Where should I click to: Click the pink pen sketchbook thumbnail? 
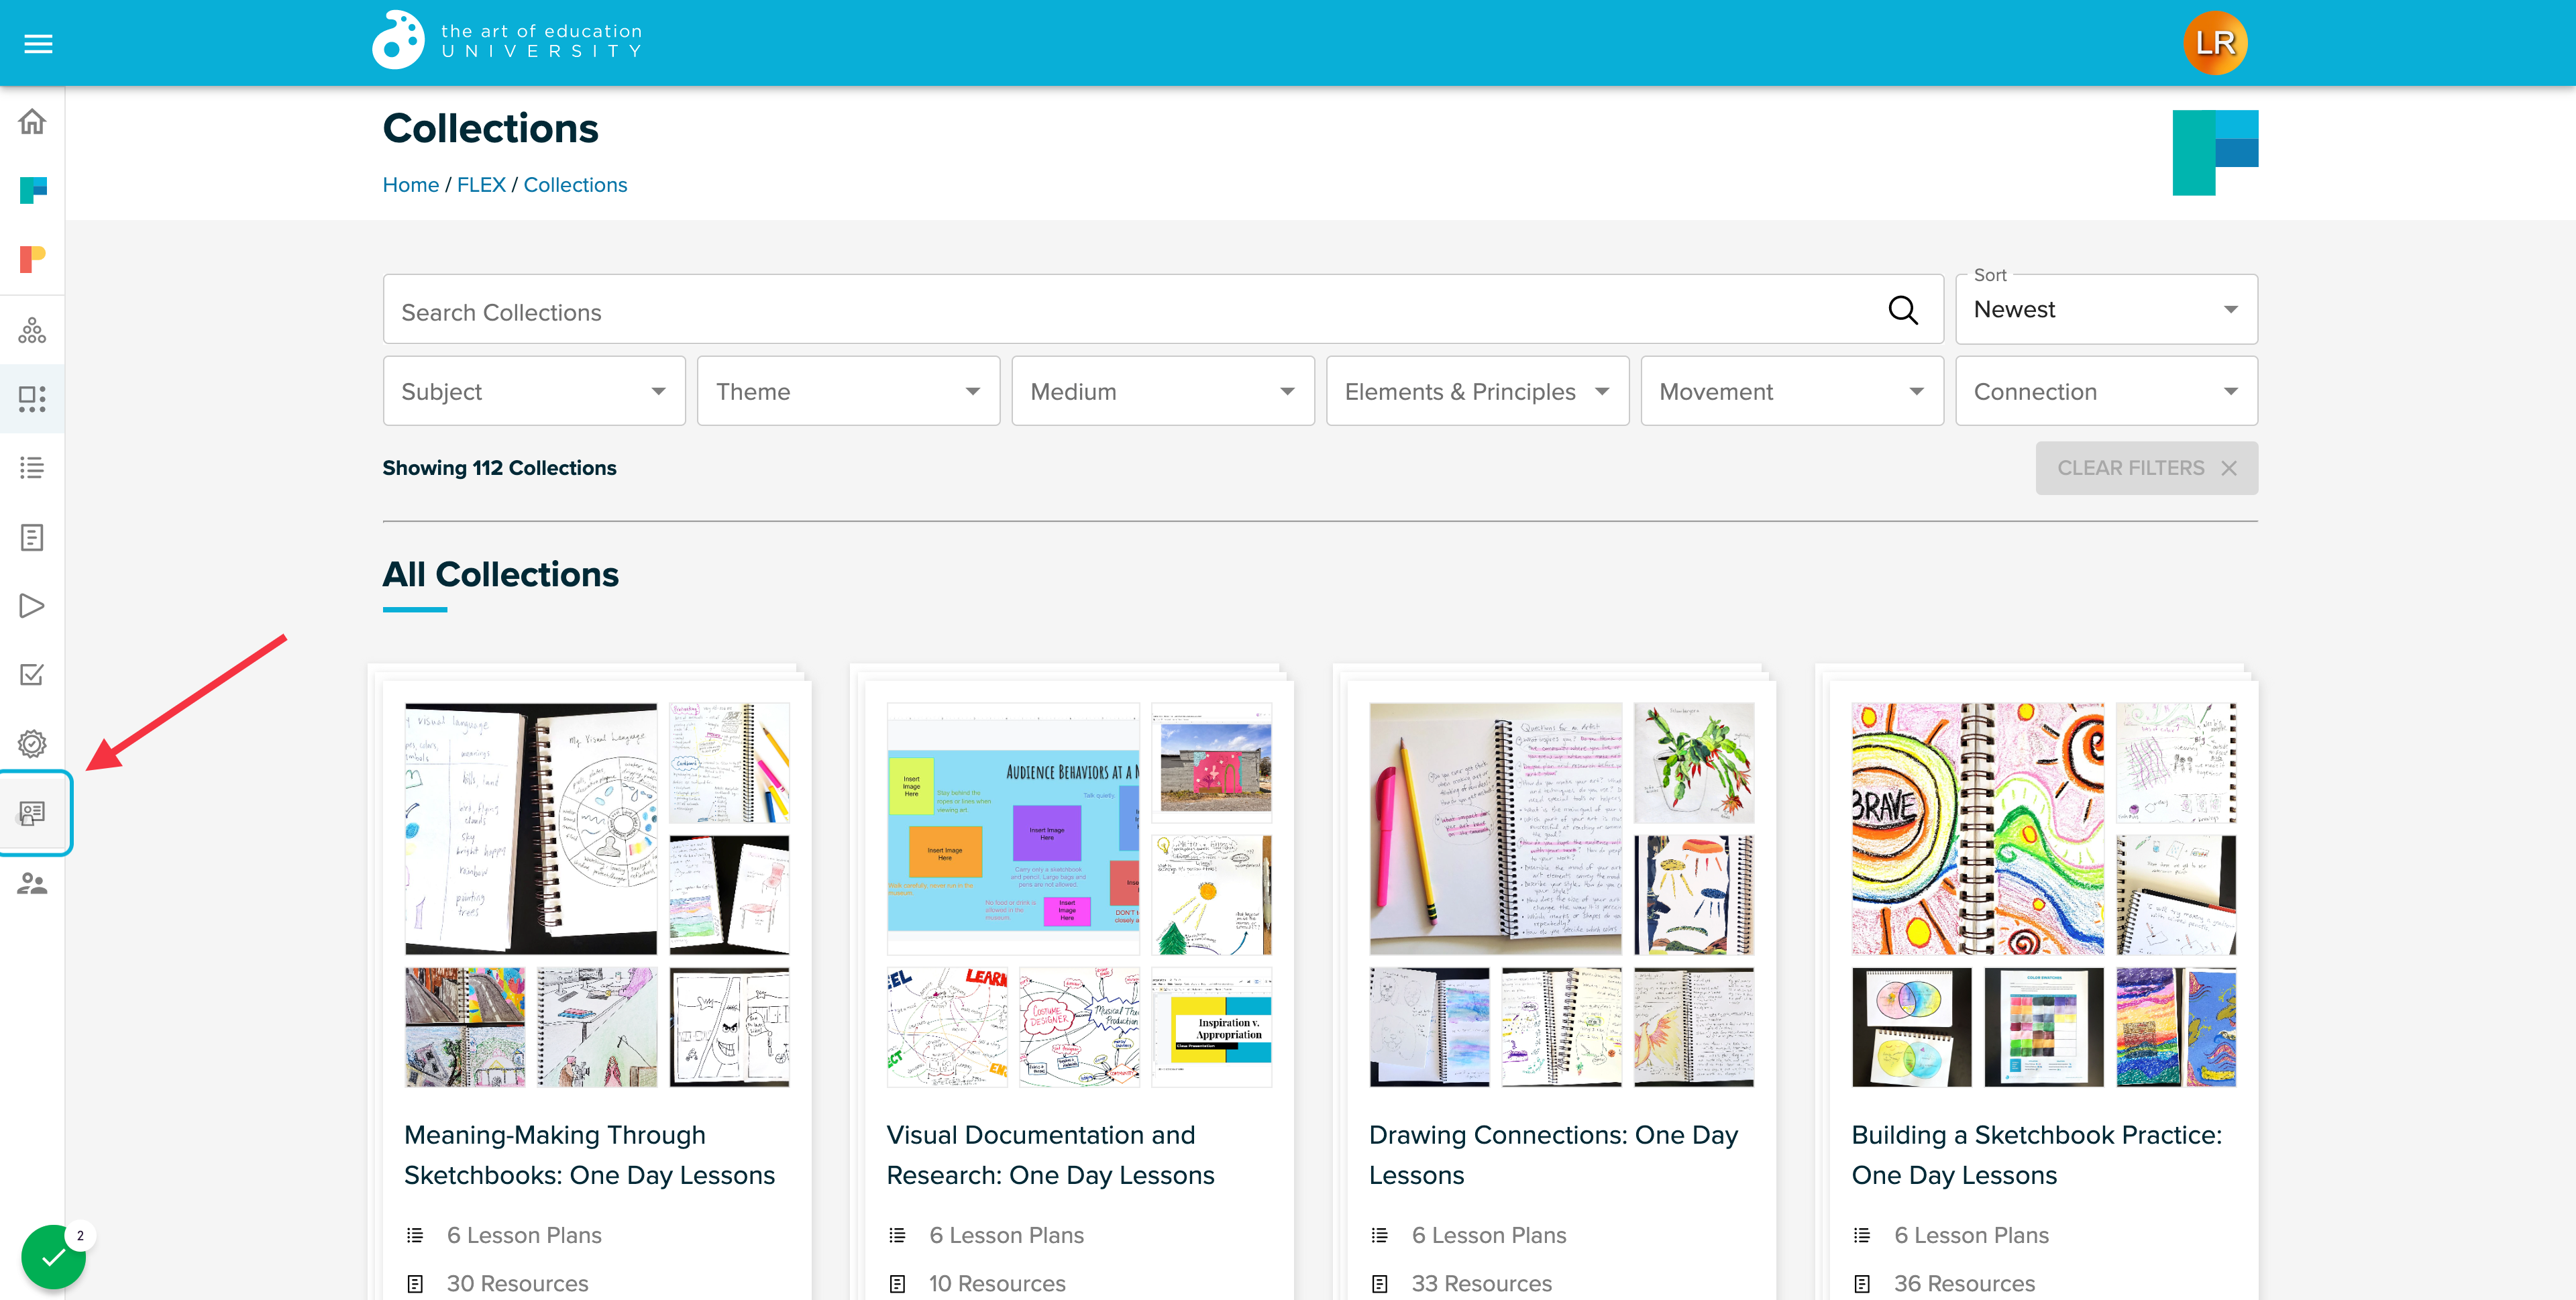click(1496, 829)
